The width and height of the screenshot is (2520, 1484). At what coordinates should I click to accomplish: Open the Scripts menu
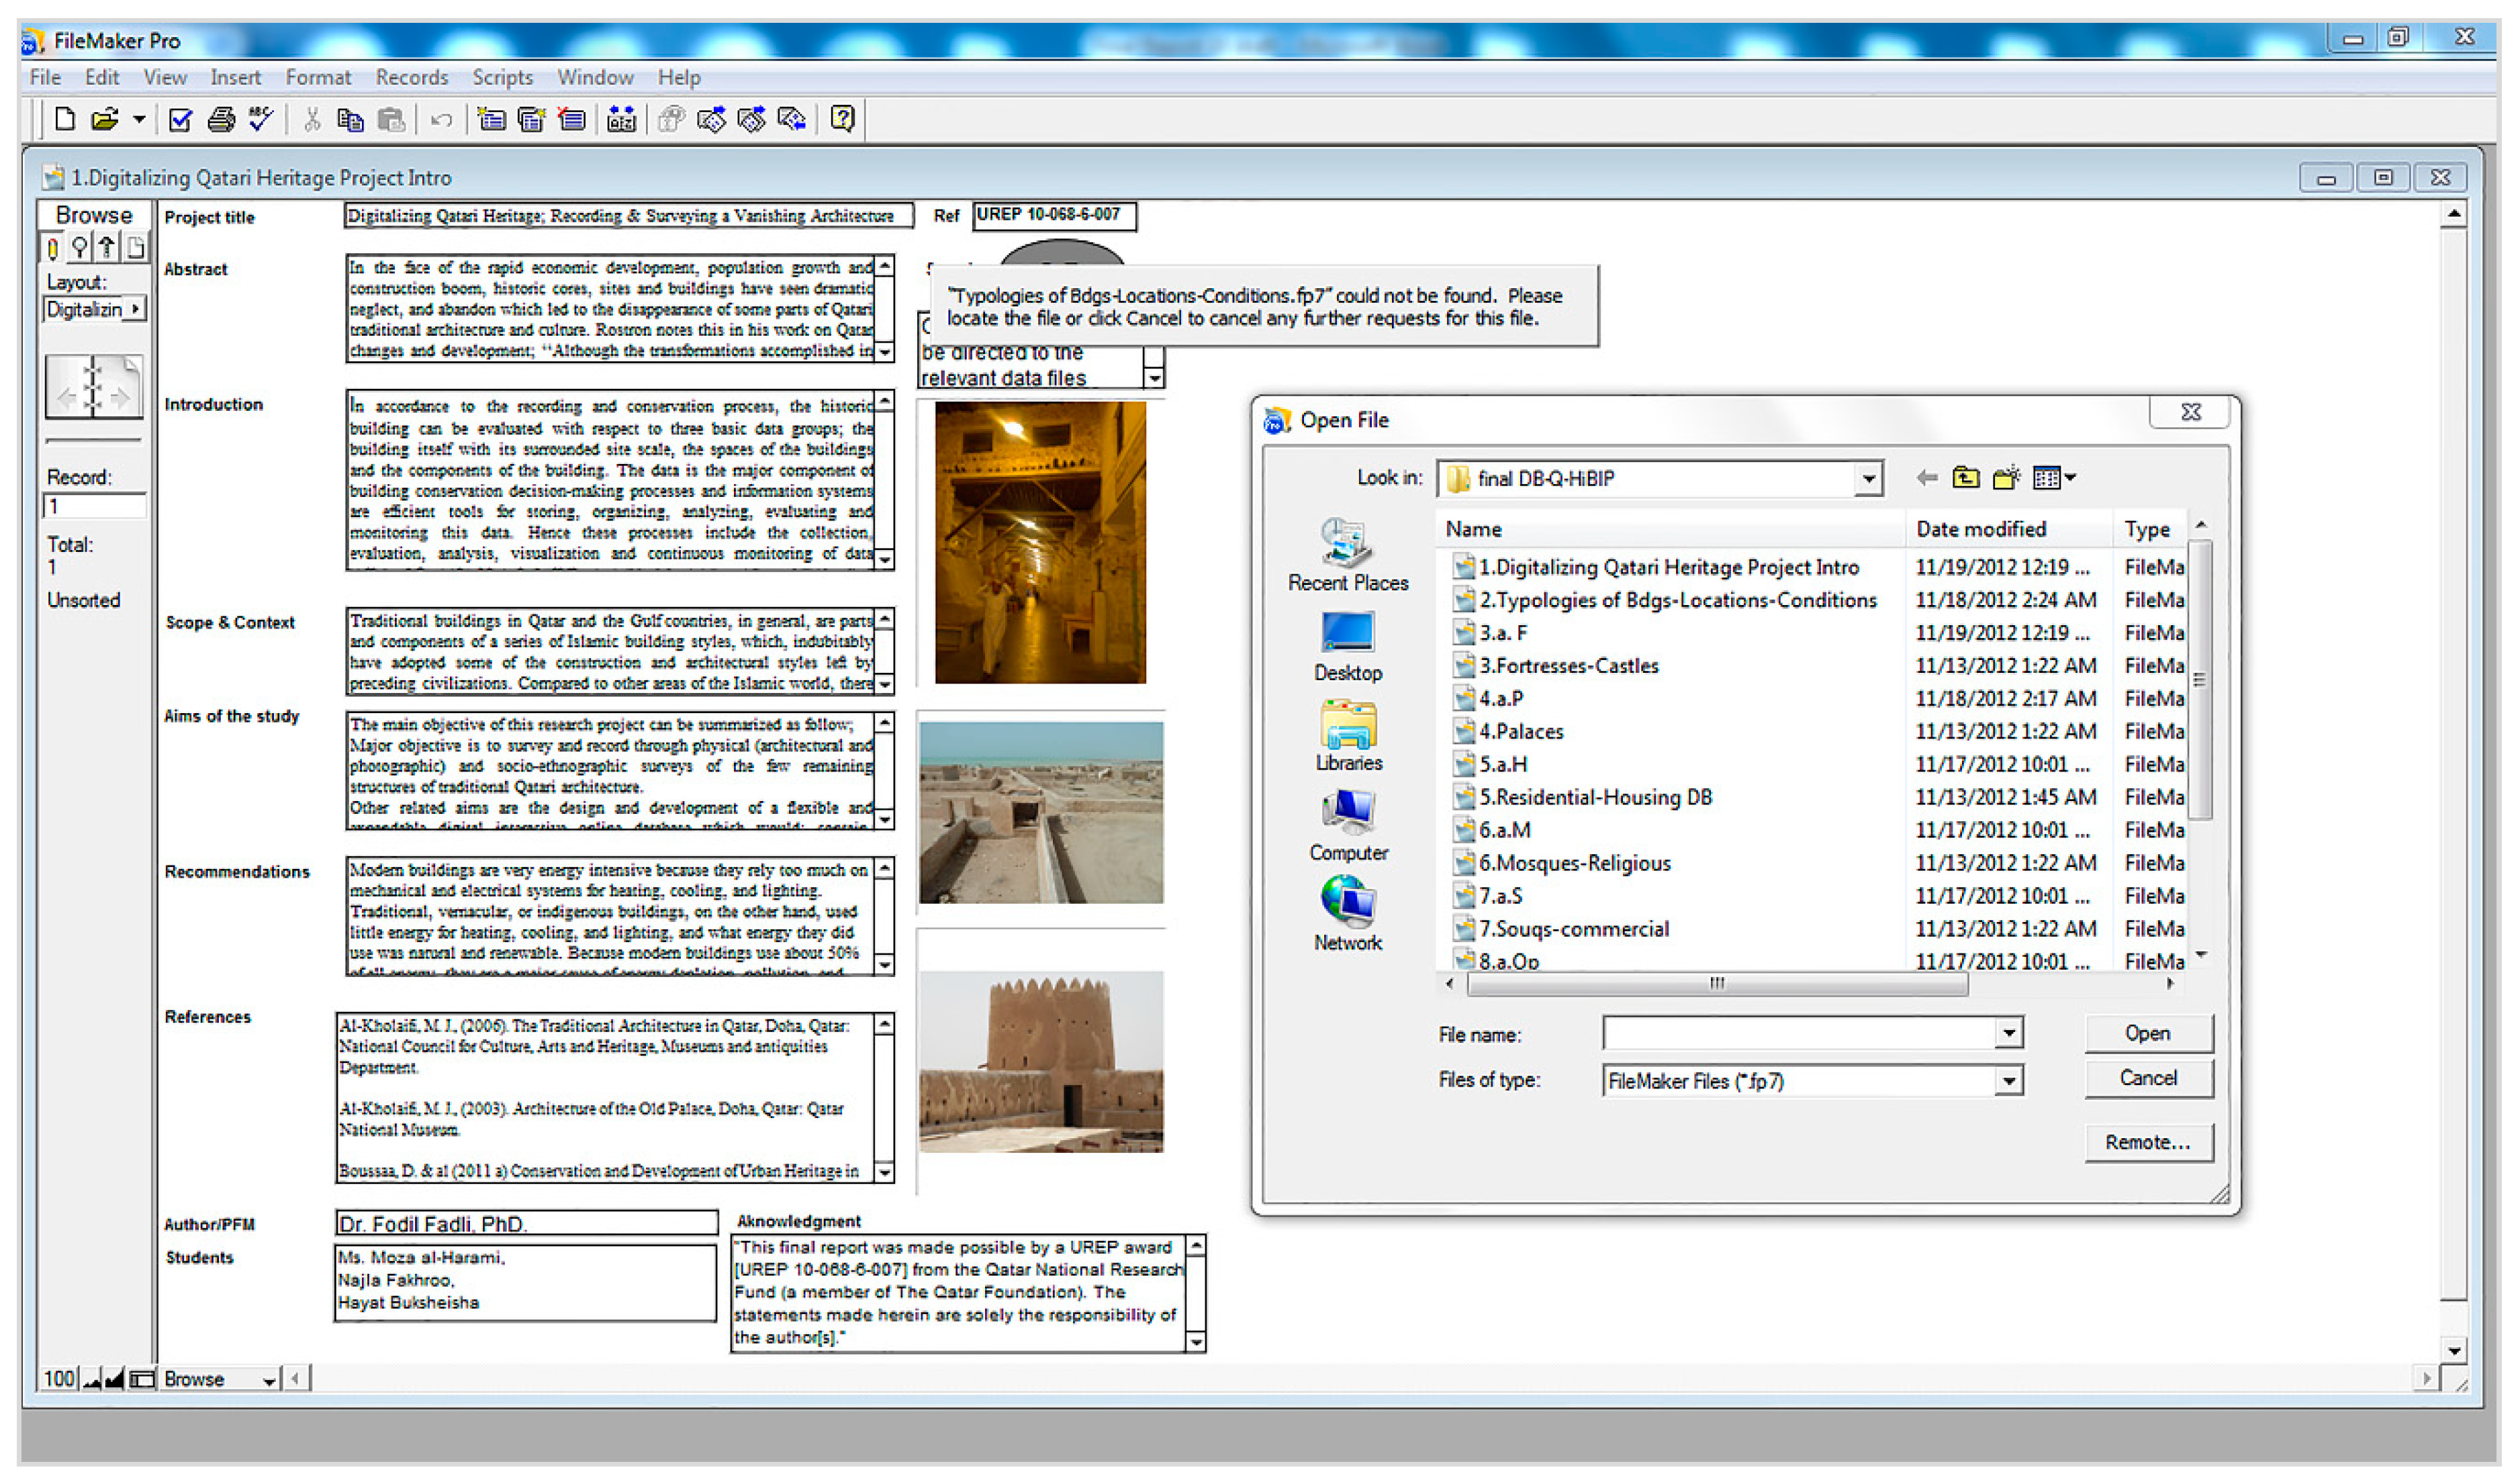(502, 77)
